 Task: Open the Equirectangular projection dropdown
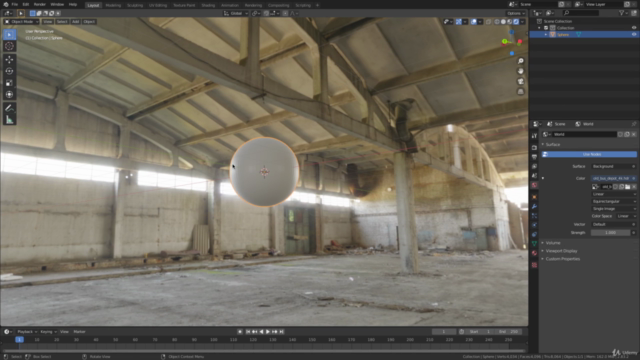[x=613, y=201]
